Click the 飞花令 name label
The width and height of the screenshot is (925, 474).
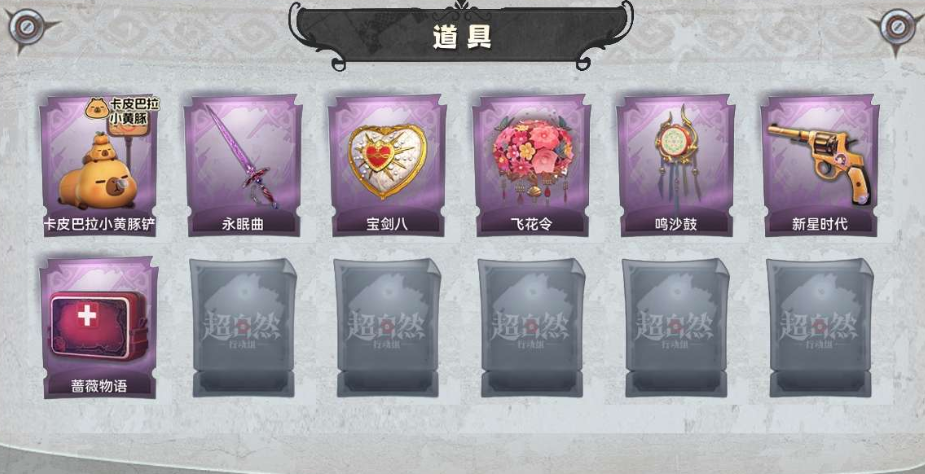point(531,224)
